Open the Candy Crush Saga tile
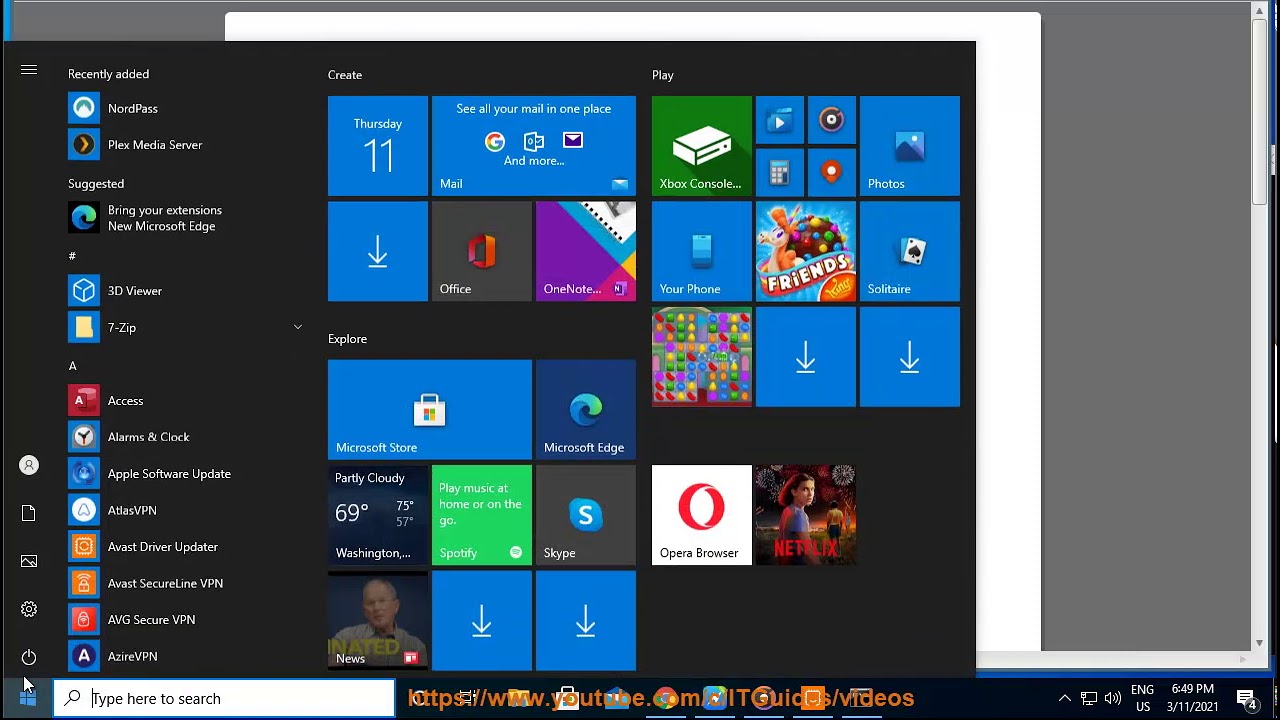Viewport: 1280px width, 720px height. 702,357
